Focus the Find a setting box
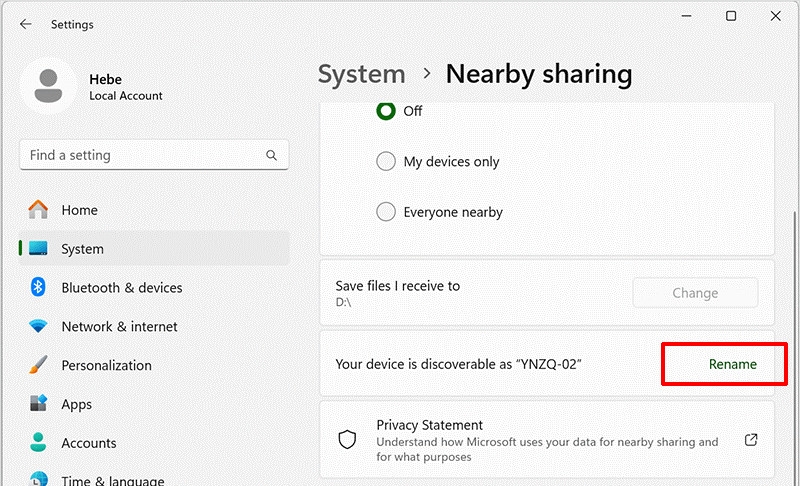This screenshot has height=486, width=800. [x=154, y=155]
